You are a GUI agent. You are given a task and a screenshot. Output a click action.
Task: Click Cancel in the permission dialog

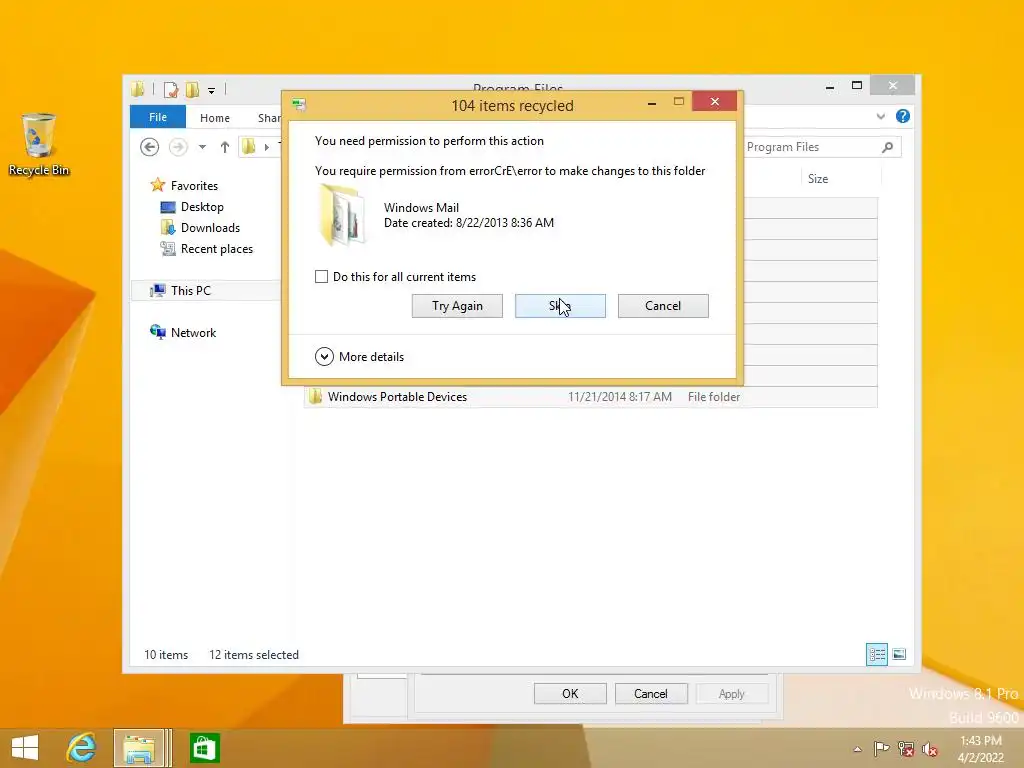coord(663,306)
